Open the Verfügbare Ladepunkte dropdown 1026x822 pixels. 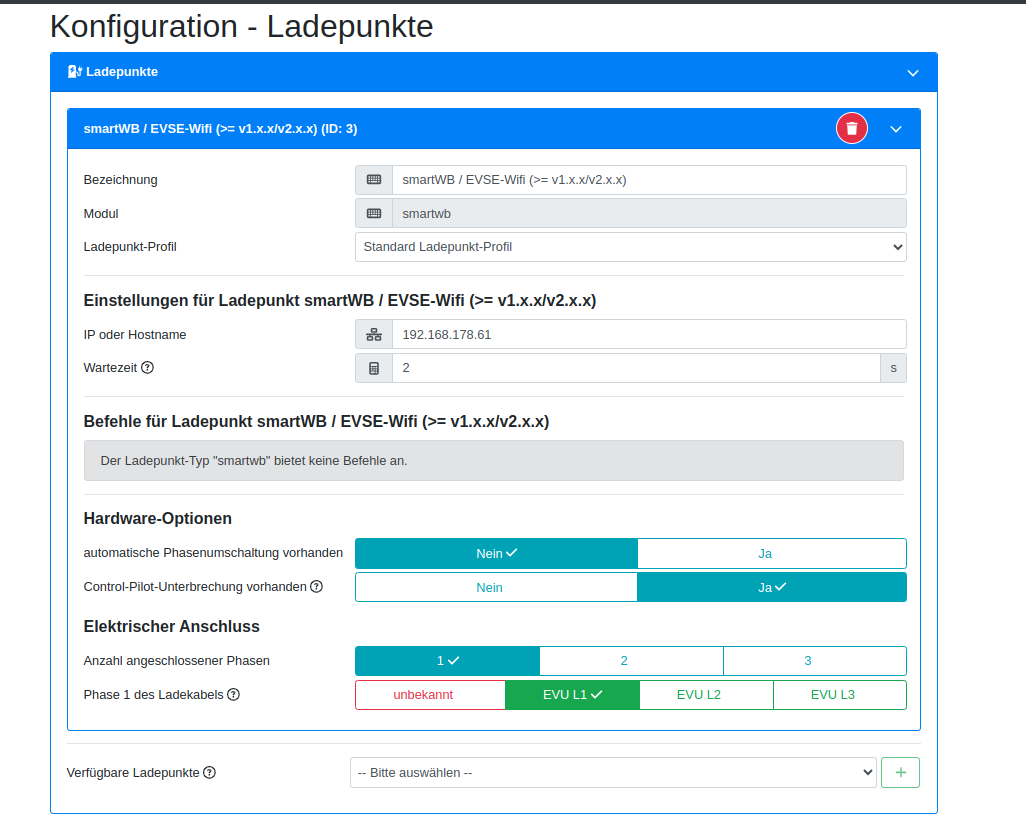pyautogui.click(x=613, y=772)
